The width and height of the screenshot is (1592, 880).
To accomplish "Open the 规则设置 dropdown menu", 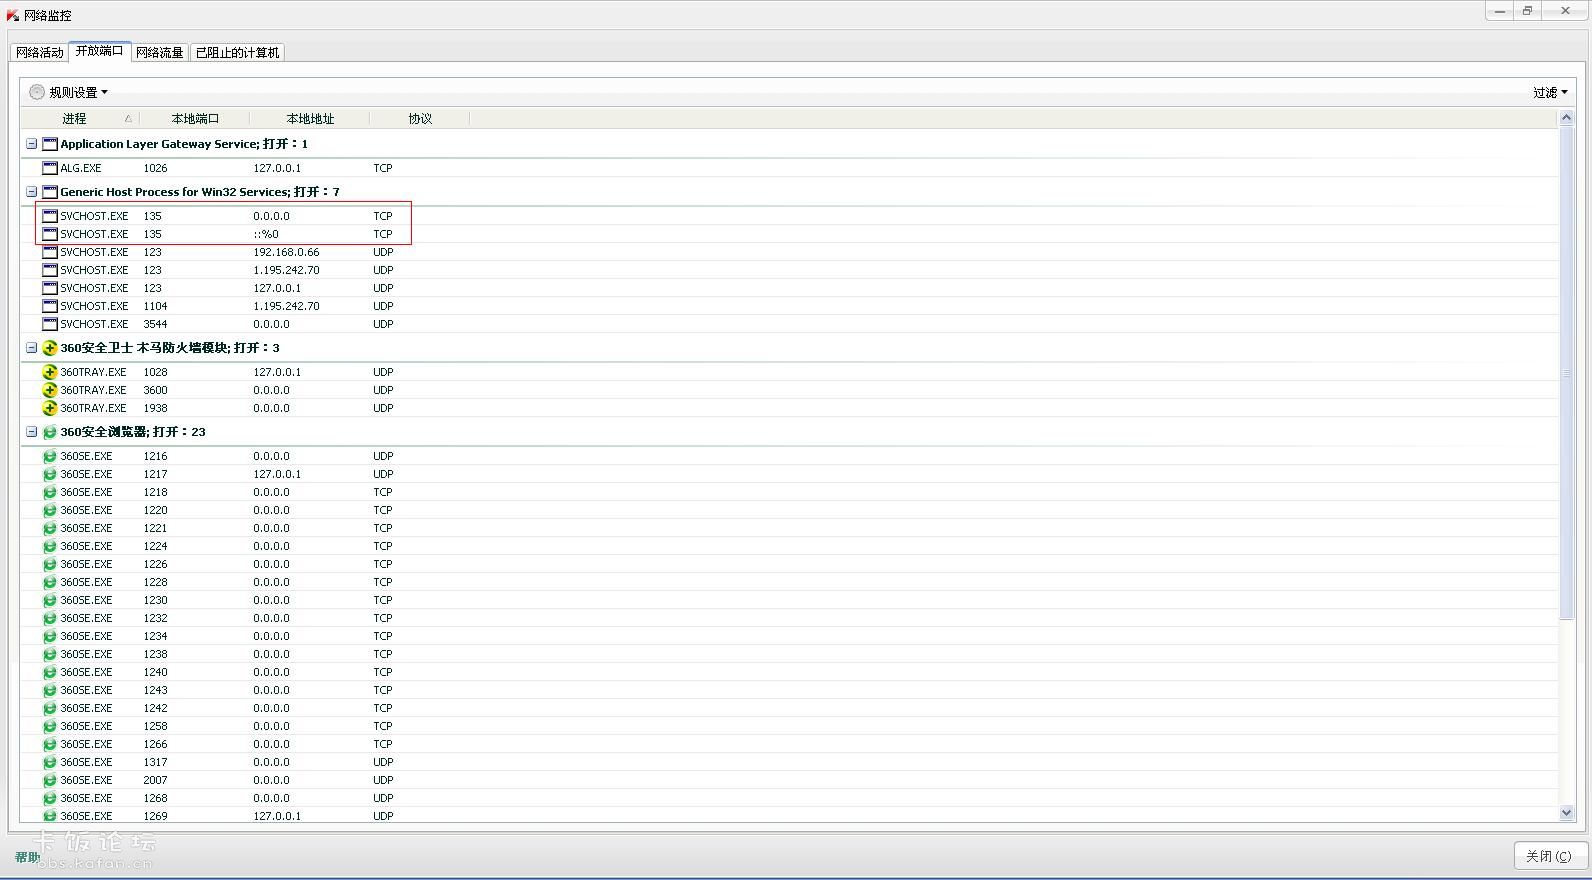I will tap(78, 92).
